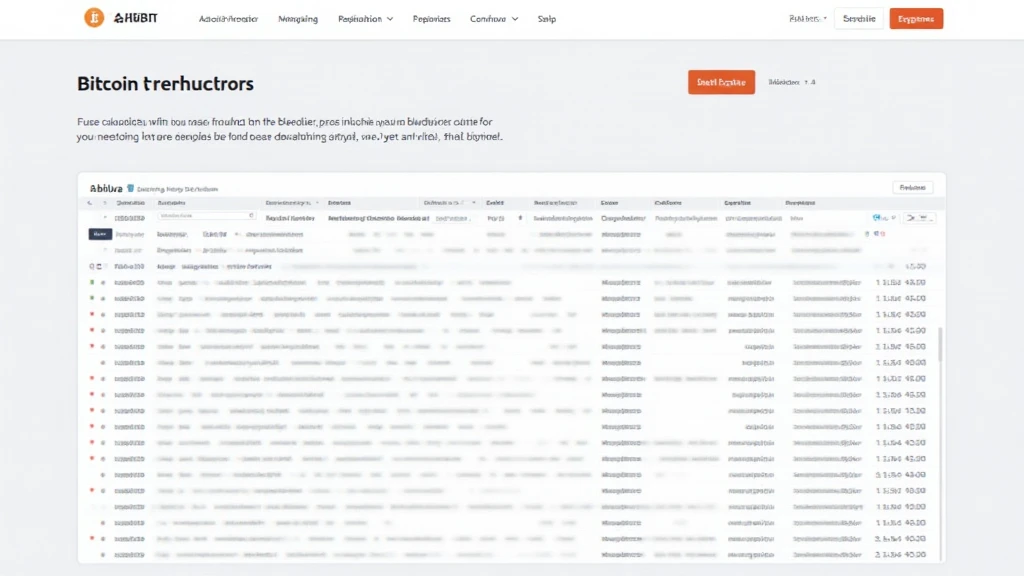This screenshot has width=1024, height=576.
Task: Click the orange Start Explore button
Action: tap(720, 82)
